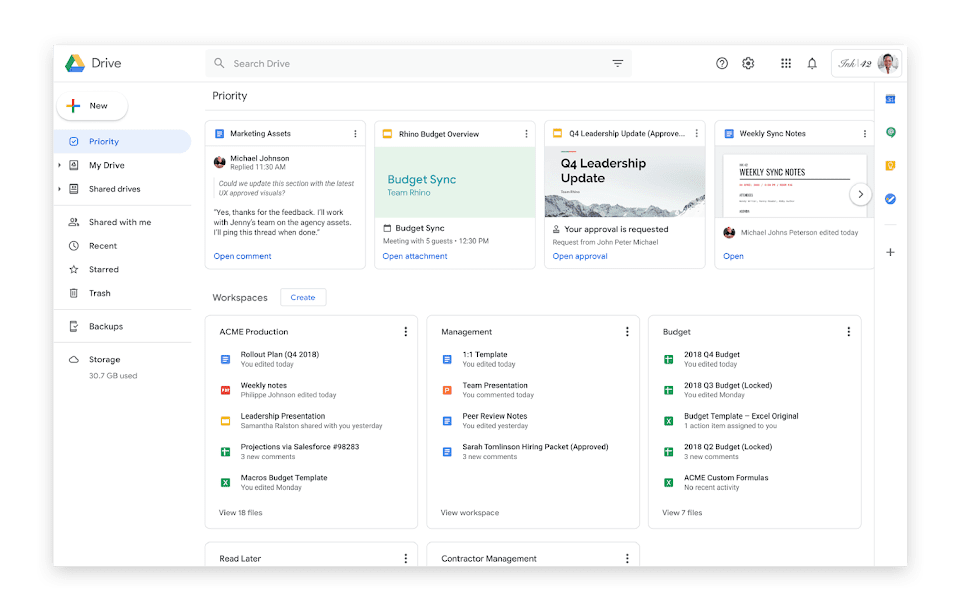
Task: Expand the My Drive tree arrow
Action: tap(59, 165)
